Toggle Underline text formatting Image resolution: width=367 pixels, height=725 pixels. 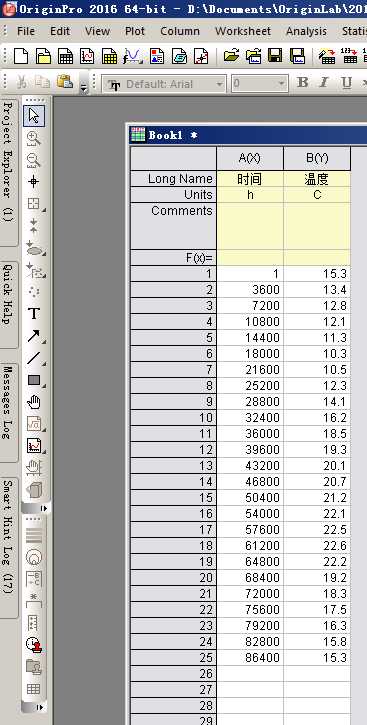[346, 83]
